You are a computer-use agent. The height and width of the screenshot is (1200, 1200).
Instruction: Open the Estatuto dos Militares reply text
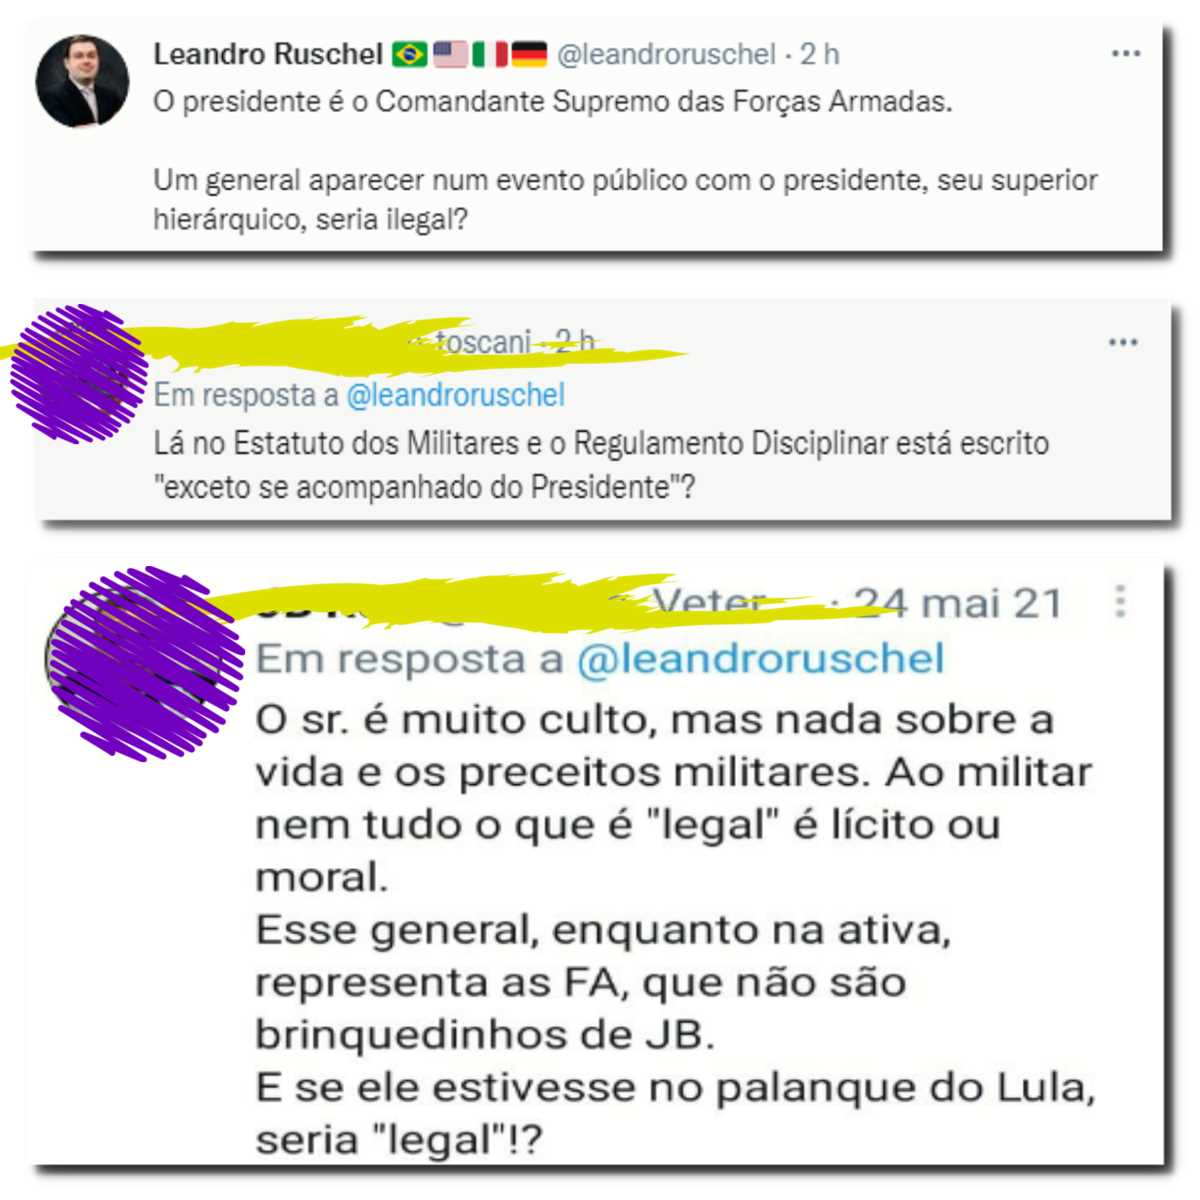pos(601,465)
